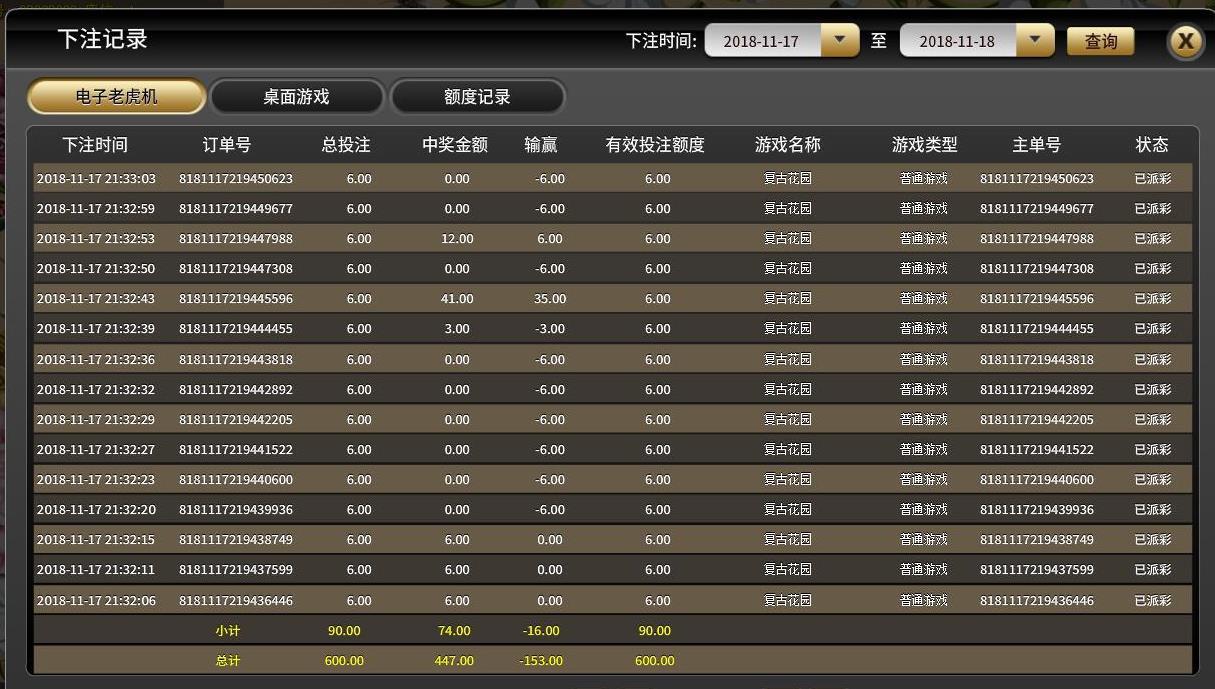Select timestamp 2018-11-17 21:32:11
The height and width of the screenshot is (689, 1215).
click(96, 570)
